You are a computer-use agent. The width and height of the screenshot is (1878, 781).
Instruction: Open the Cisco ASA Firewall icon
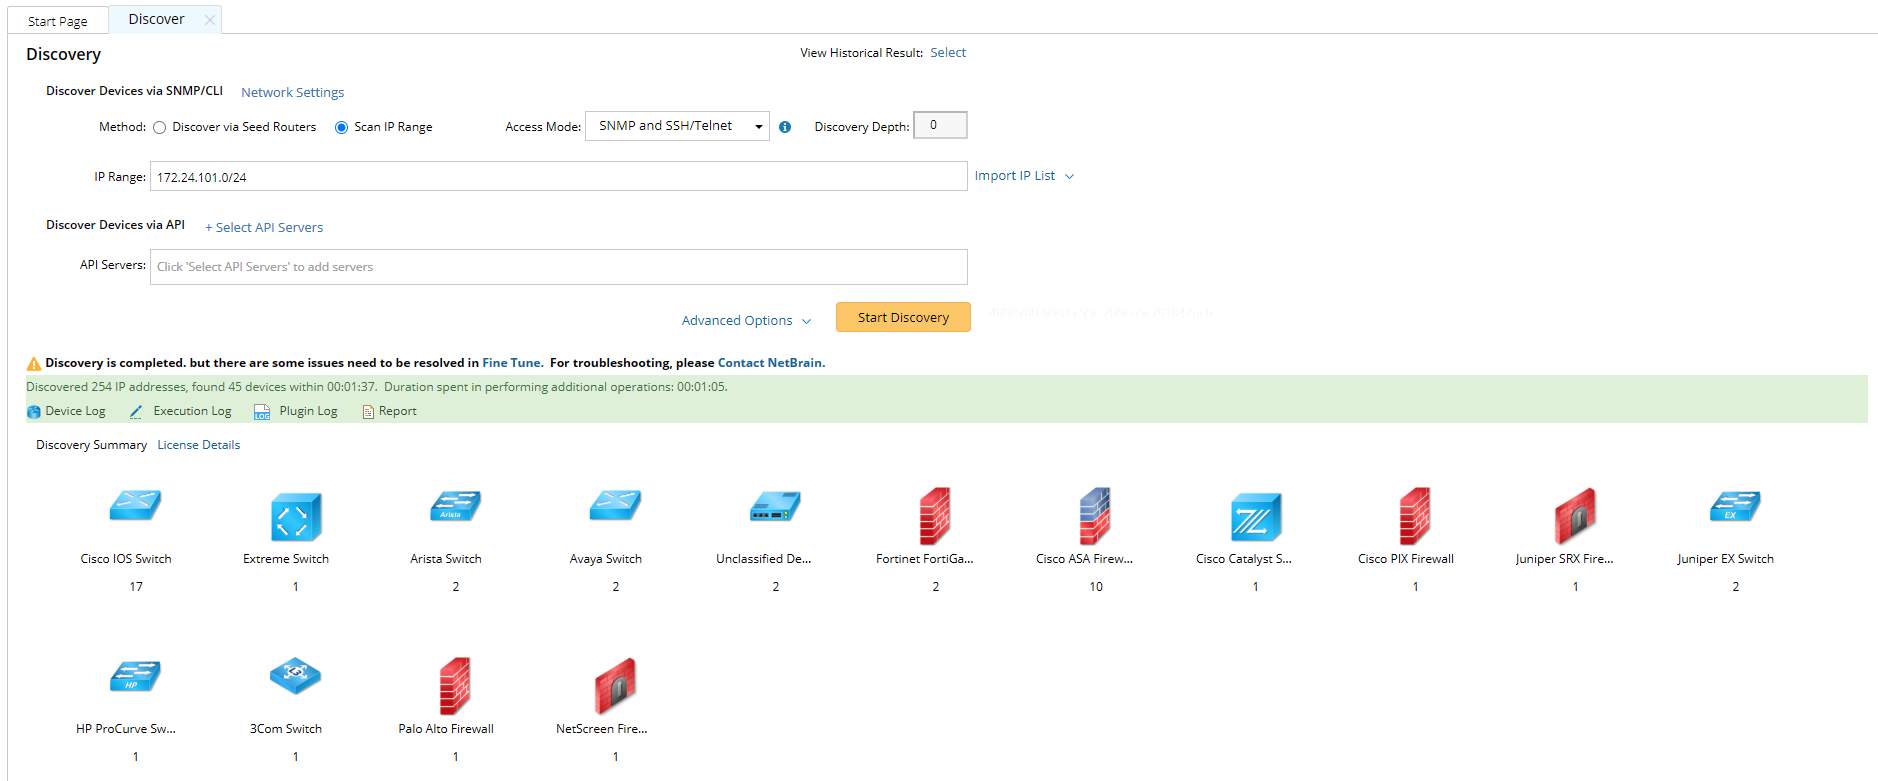1095,516
